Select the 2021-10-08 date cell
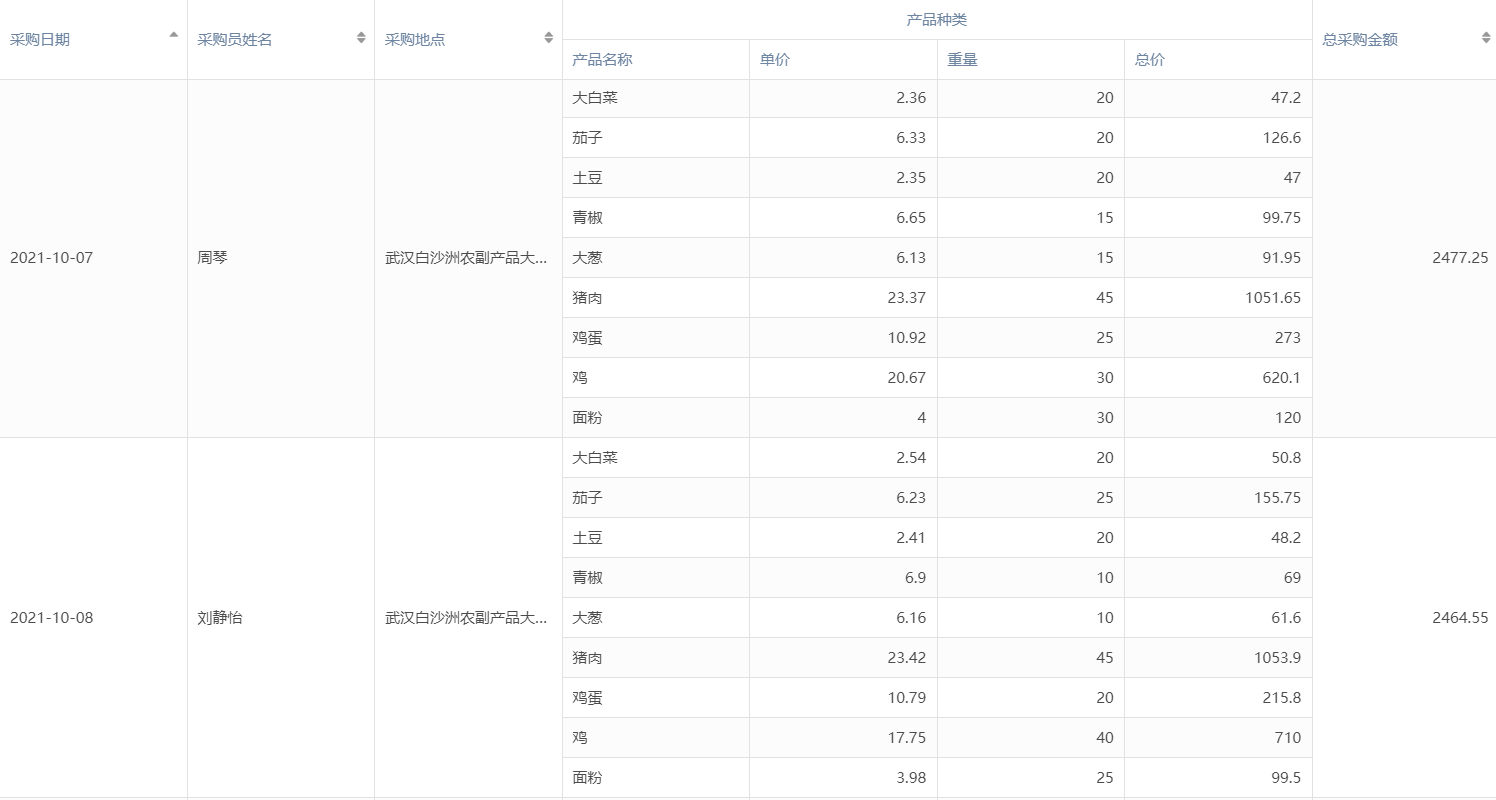Screen dimensions: 1496x800 coord(51,618)
